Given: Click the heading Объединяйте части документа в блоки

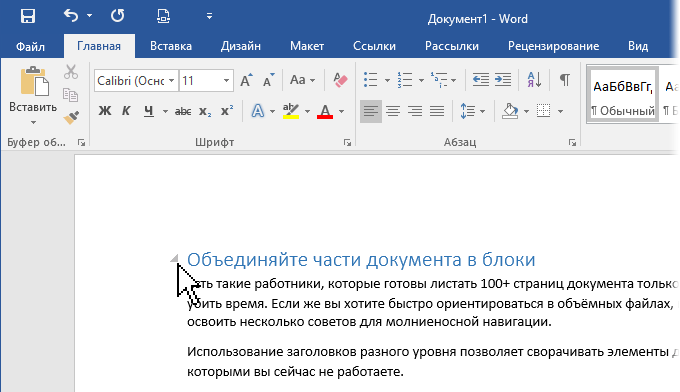Looking at the screenshot, I should [x=361, y=260].
